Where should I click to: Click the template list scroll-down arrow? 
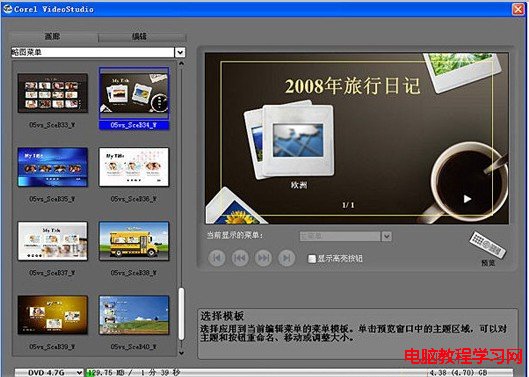182,353
